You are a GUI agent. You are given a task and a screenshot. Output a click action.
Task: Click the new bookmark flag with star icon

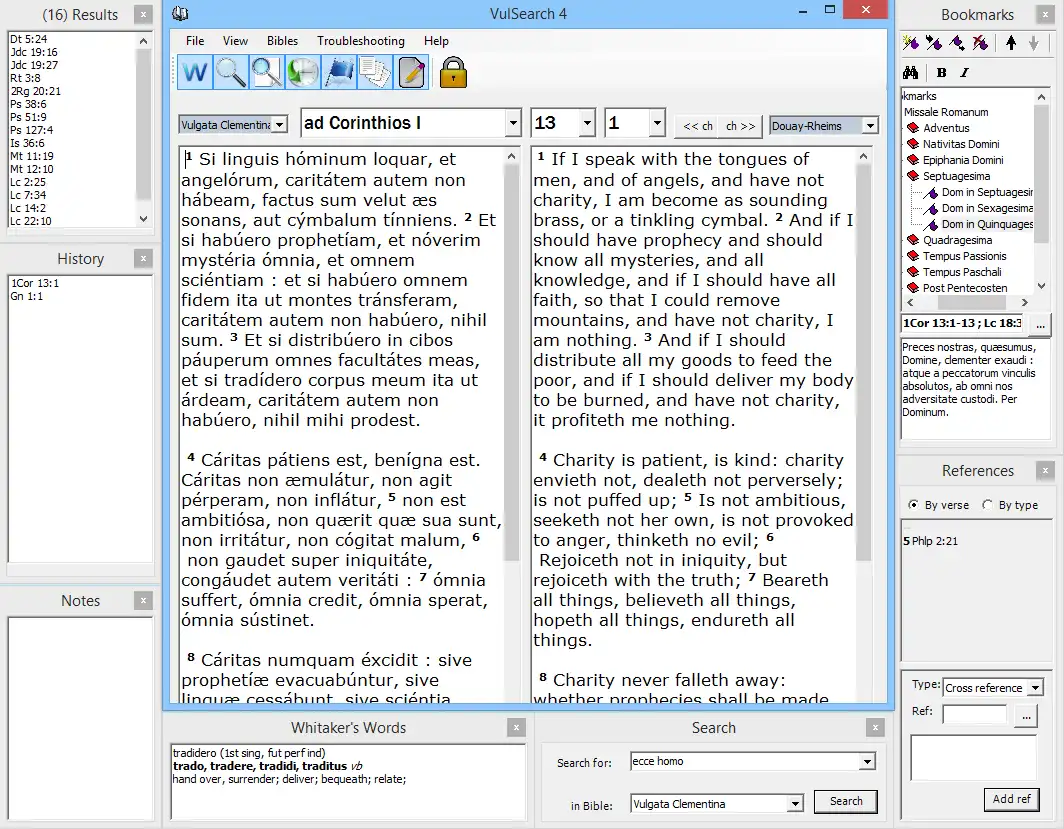click(911, 43)
